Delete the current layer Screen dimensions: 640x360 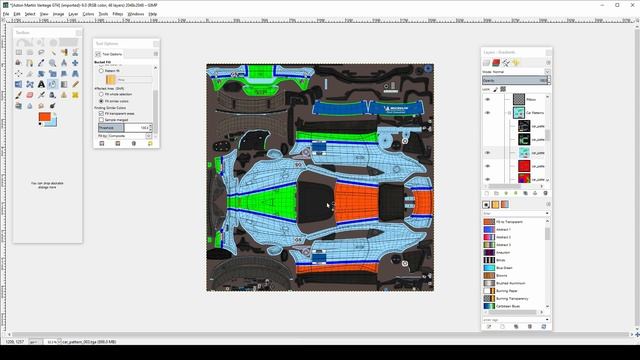[x=545, y=193]
